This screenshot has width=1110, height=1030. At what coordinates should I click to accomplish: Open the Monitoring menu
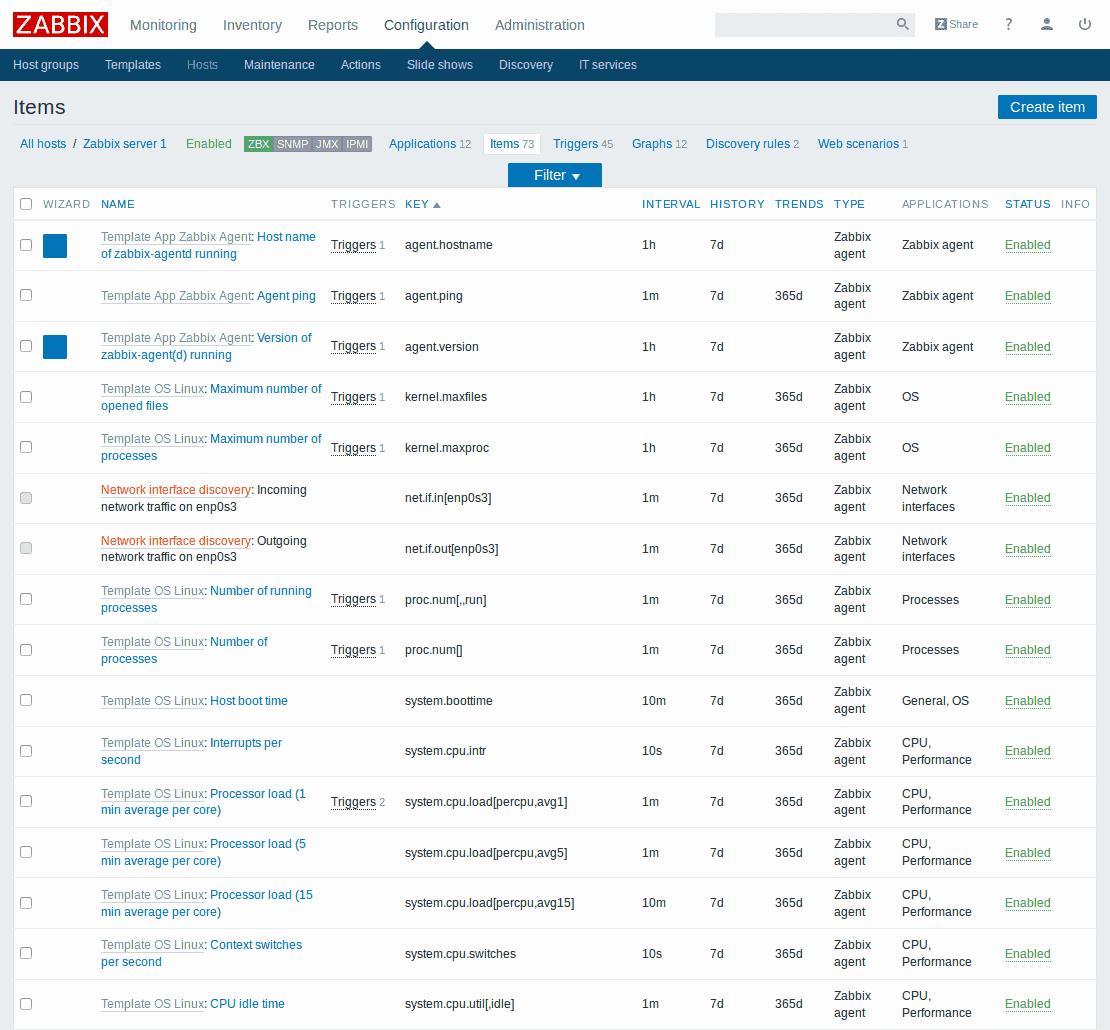click(x=163, y=25)
